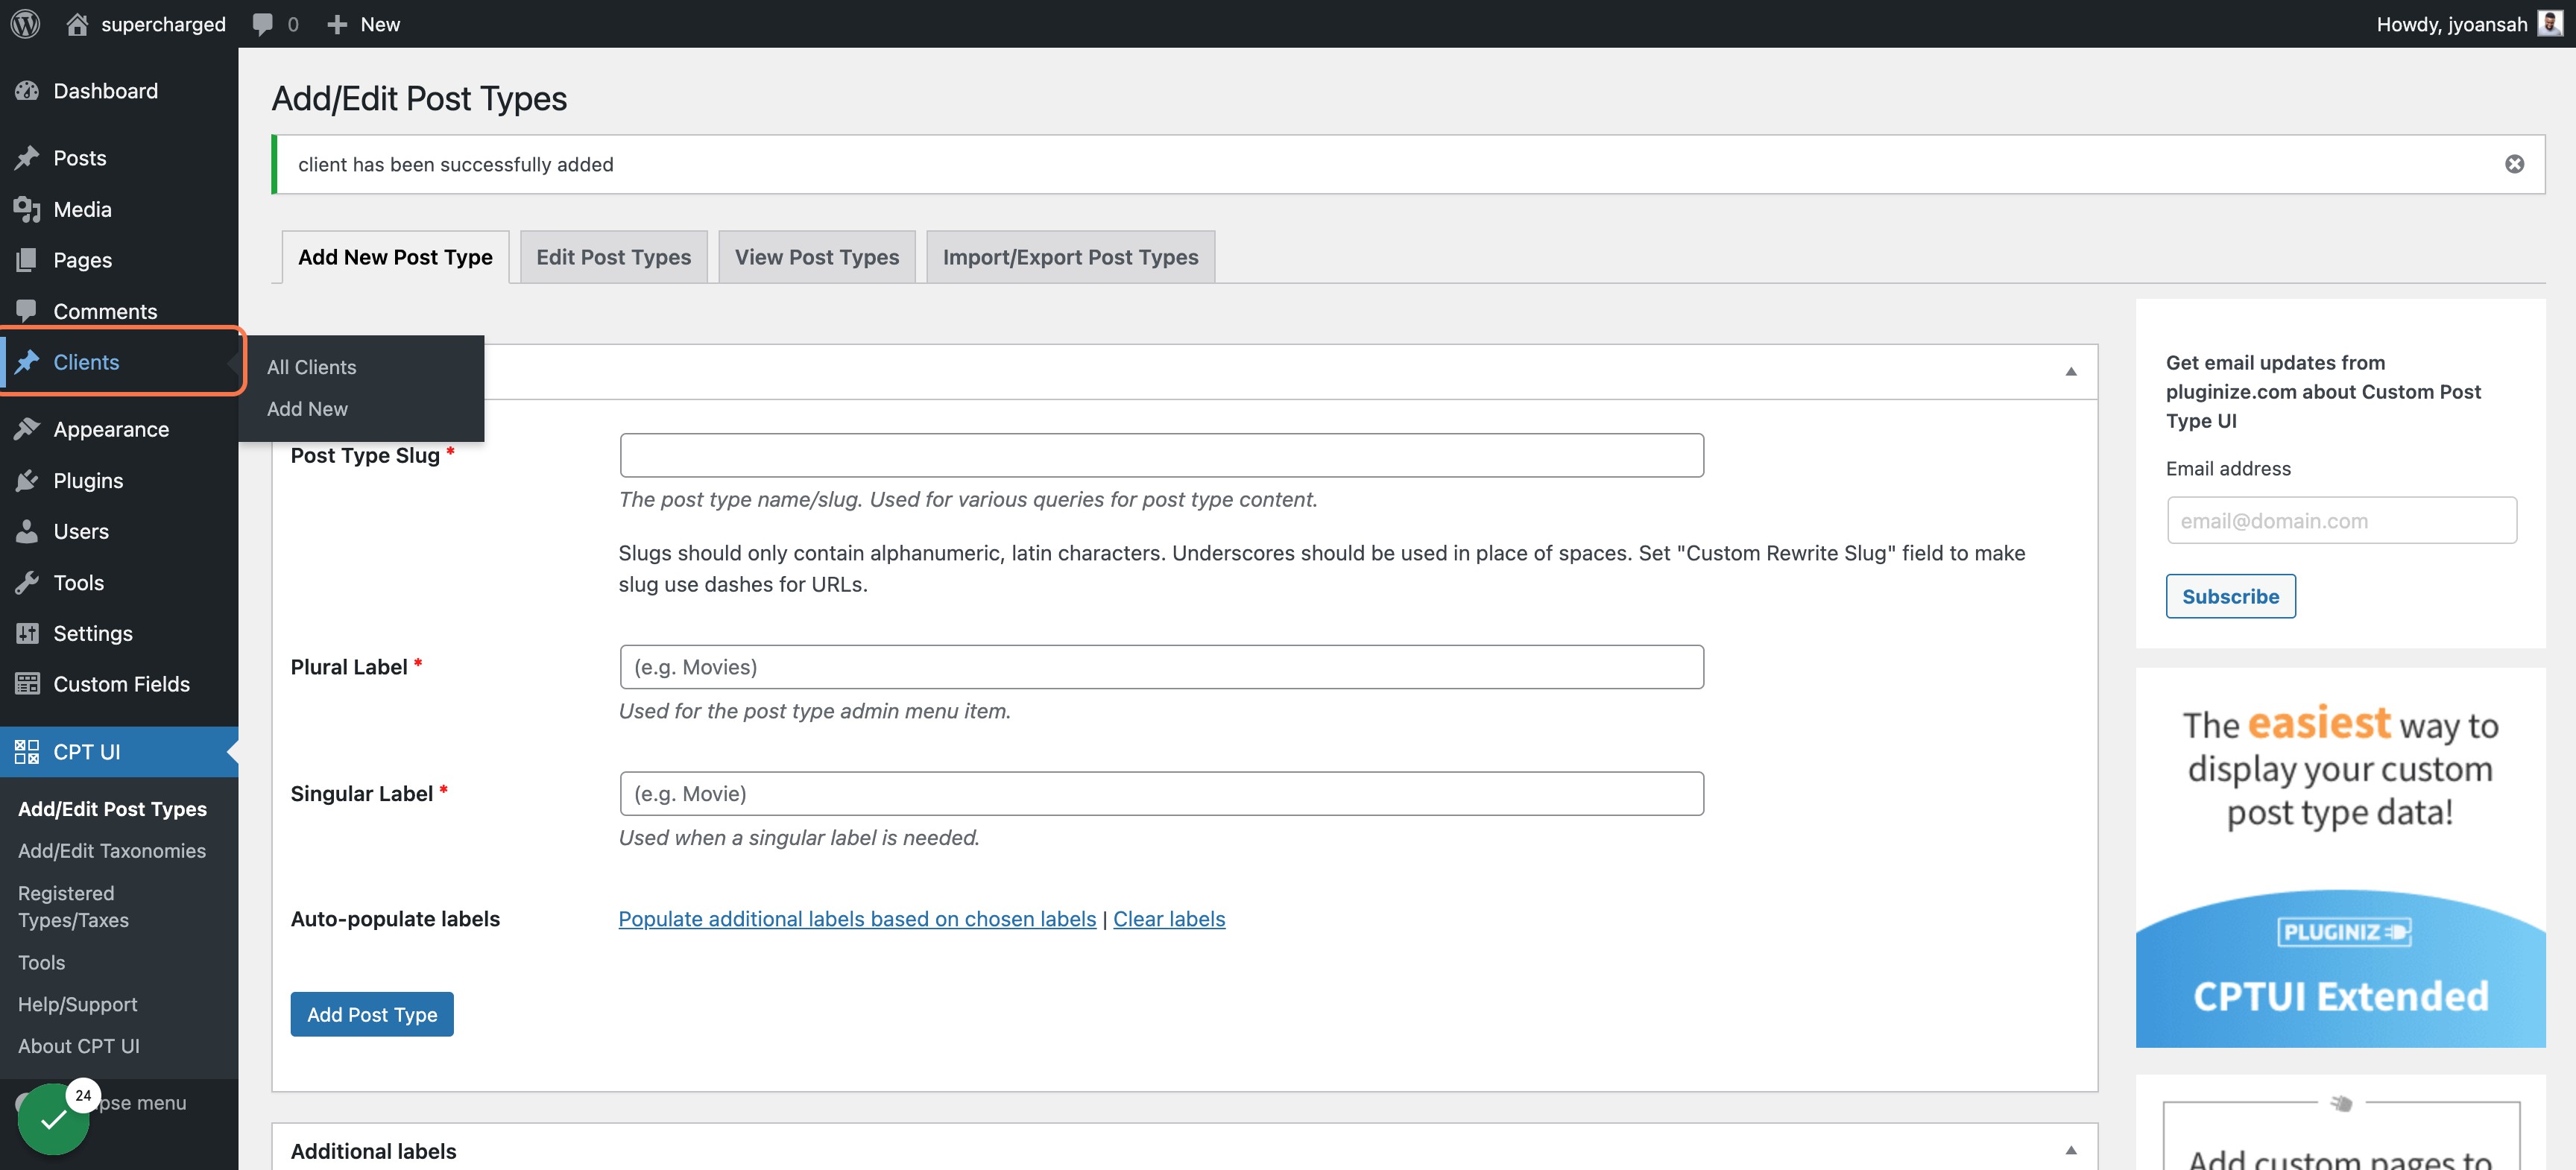Click the WordPress logo icon
The image size is (2576, 1170).
coord(26,24)
